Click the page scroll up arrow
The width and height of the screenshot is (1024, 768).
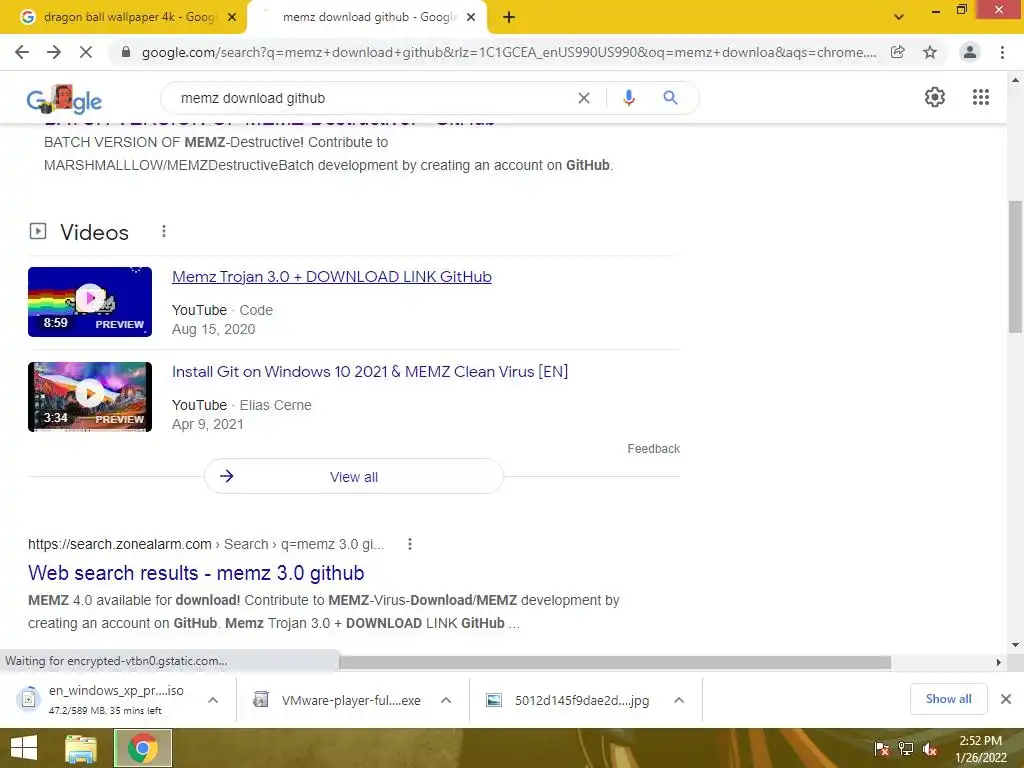1015,80
